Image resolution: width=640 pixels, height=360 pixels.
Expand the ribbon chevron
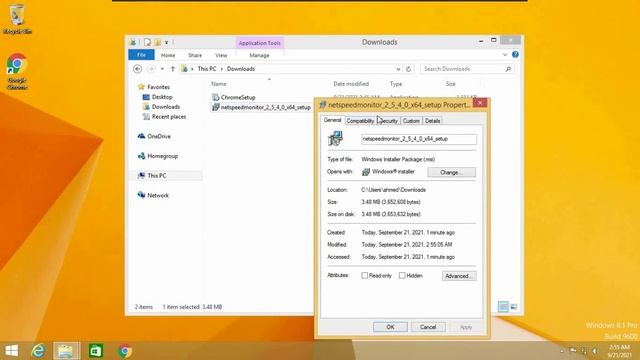(504, 55)
